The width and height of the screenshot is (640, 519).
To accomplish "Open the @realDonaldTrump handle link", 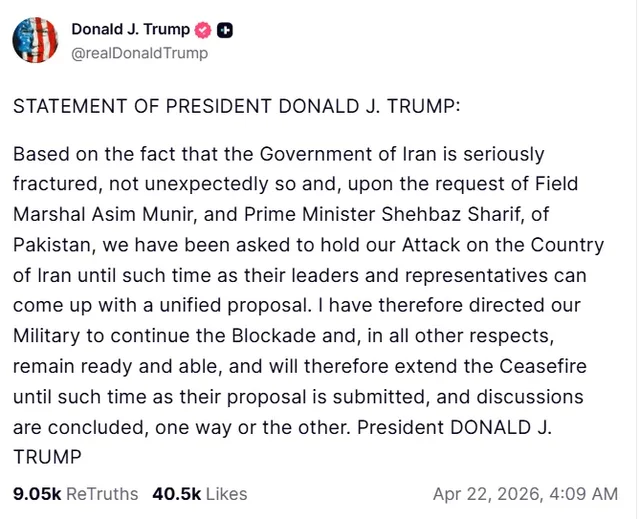I will point(139,53).
